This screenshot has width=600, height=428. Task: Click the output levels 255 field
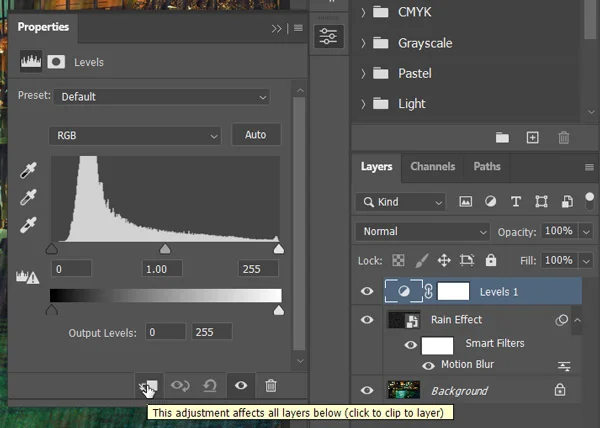click(212, 332)
